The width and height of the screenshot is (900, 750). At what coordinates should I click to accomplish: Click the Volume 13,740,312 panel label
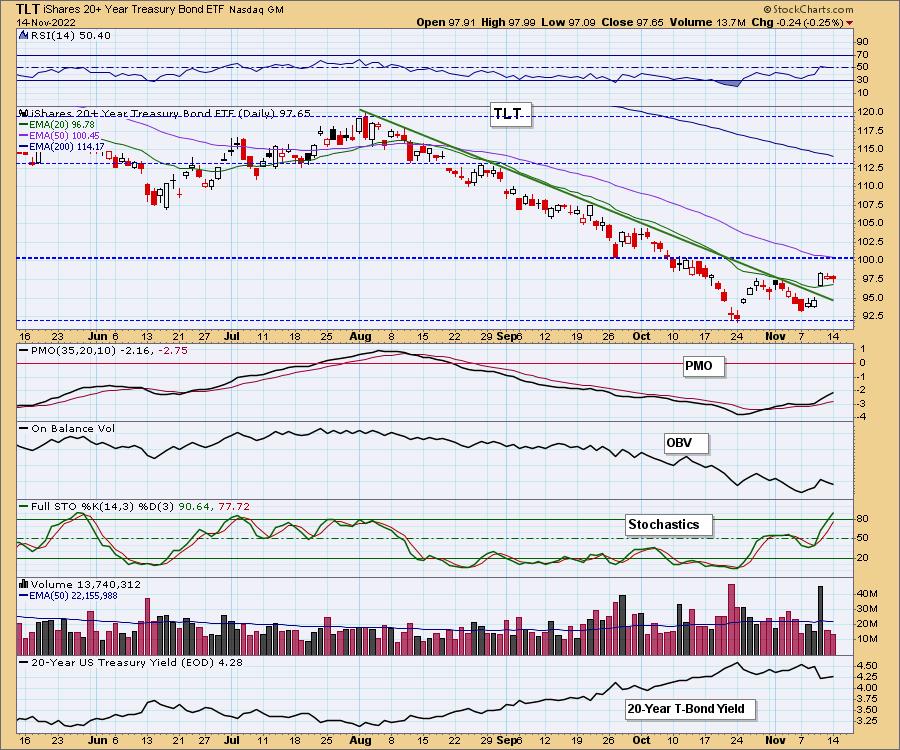85,584
